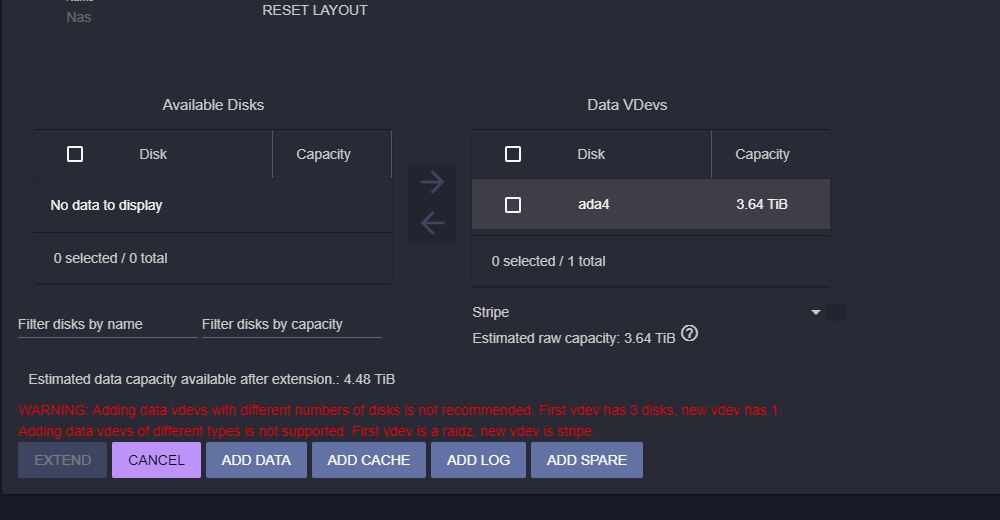Click the right arrow to move disks to Data VDevs
The height and width of the screenshot is (520, 1000).
tap(432, 182)
